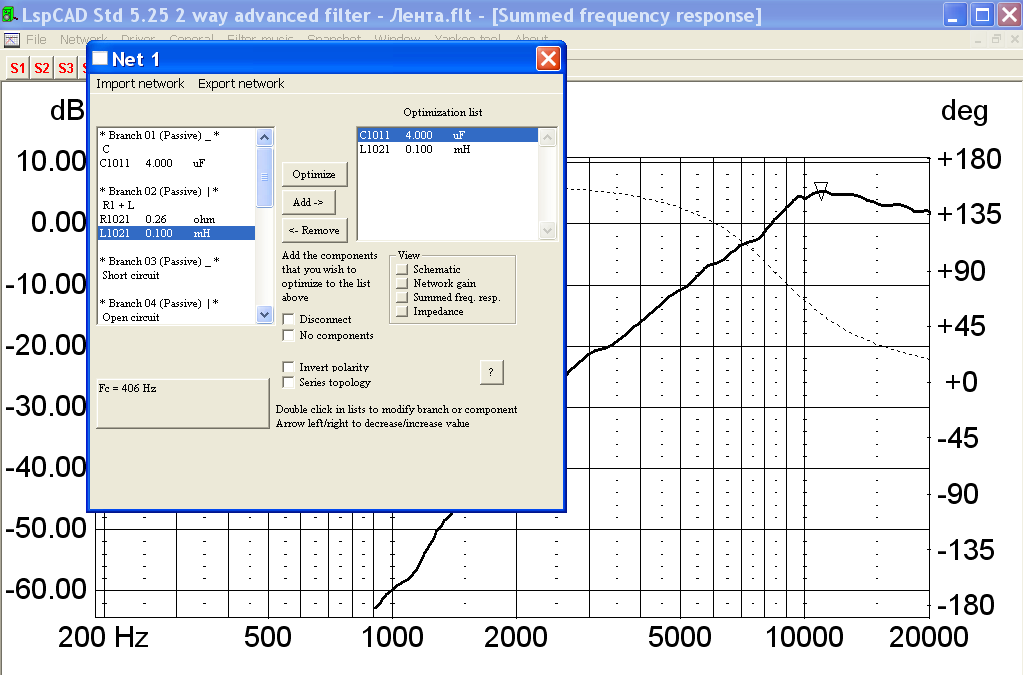1023x675 pixels.
Task: Enable Series topology checkbox
Action: click(x=288, y=382)
